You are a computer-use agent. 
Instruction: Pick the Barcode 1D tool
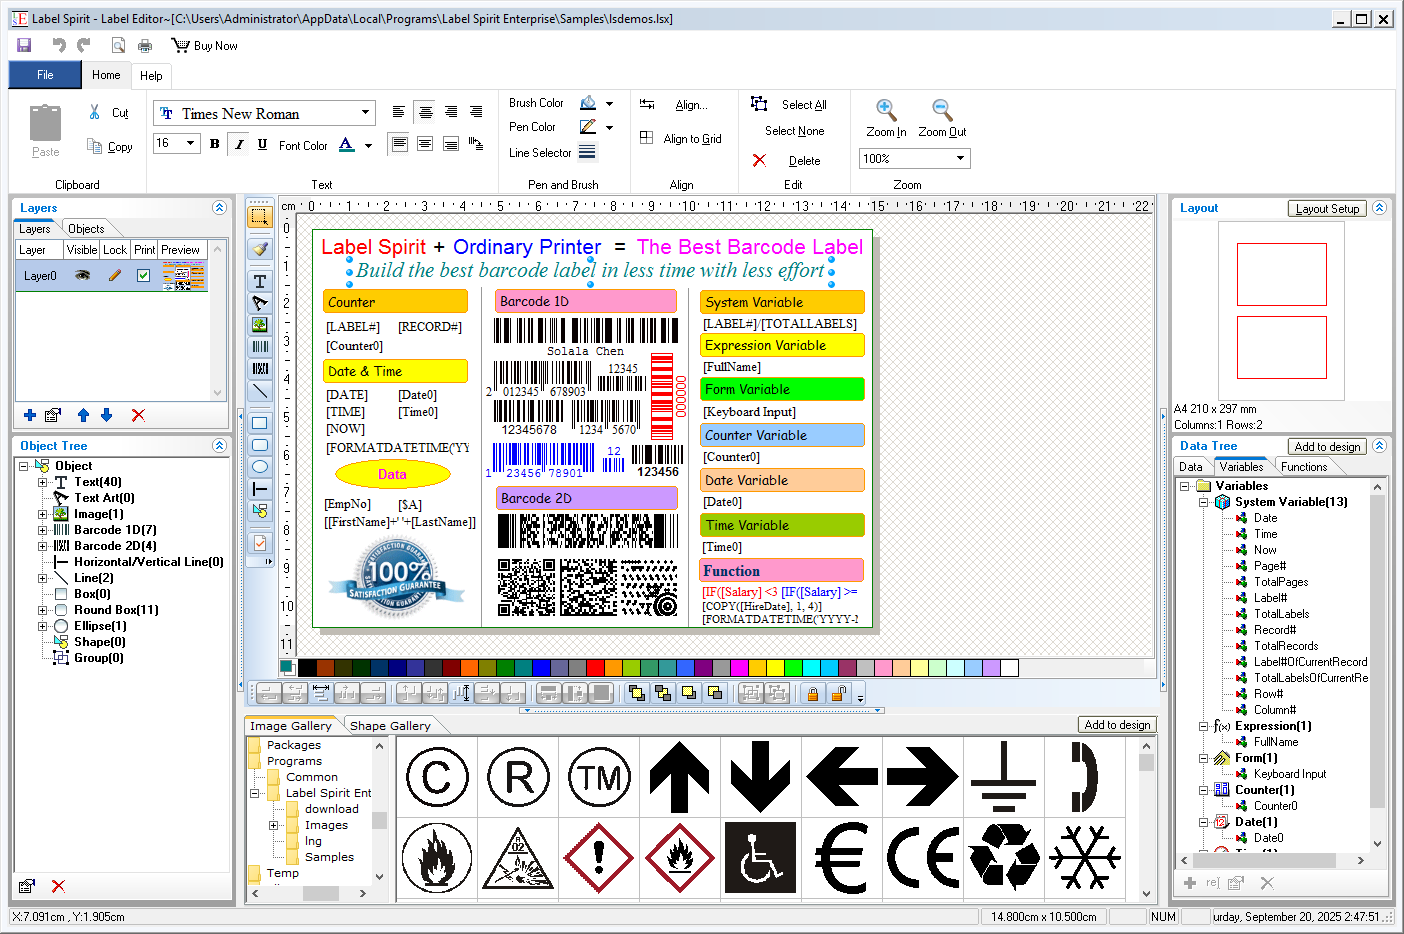coord(260,347)
